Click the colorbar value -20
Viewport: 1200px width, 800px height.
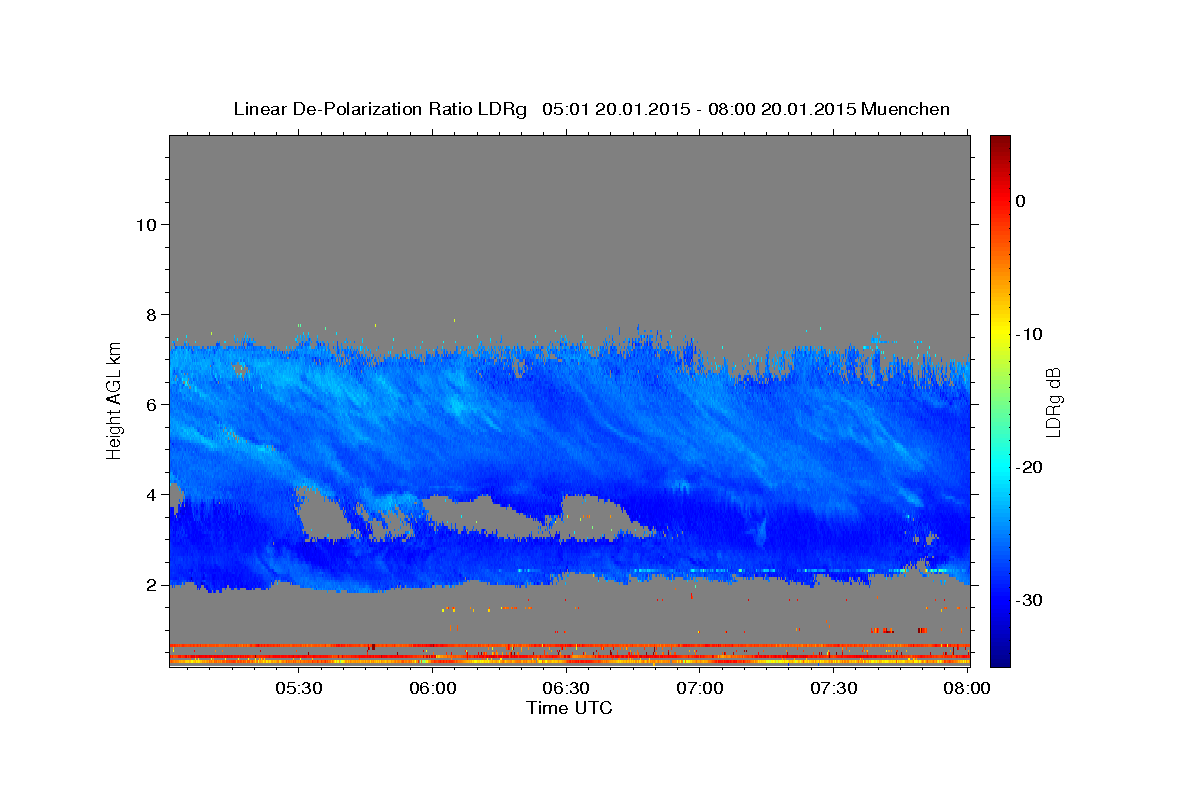(x=1028, y=467)
